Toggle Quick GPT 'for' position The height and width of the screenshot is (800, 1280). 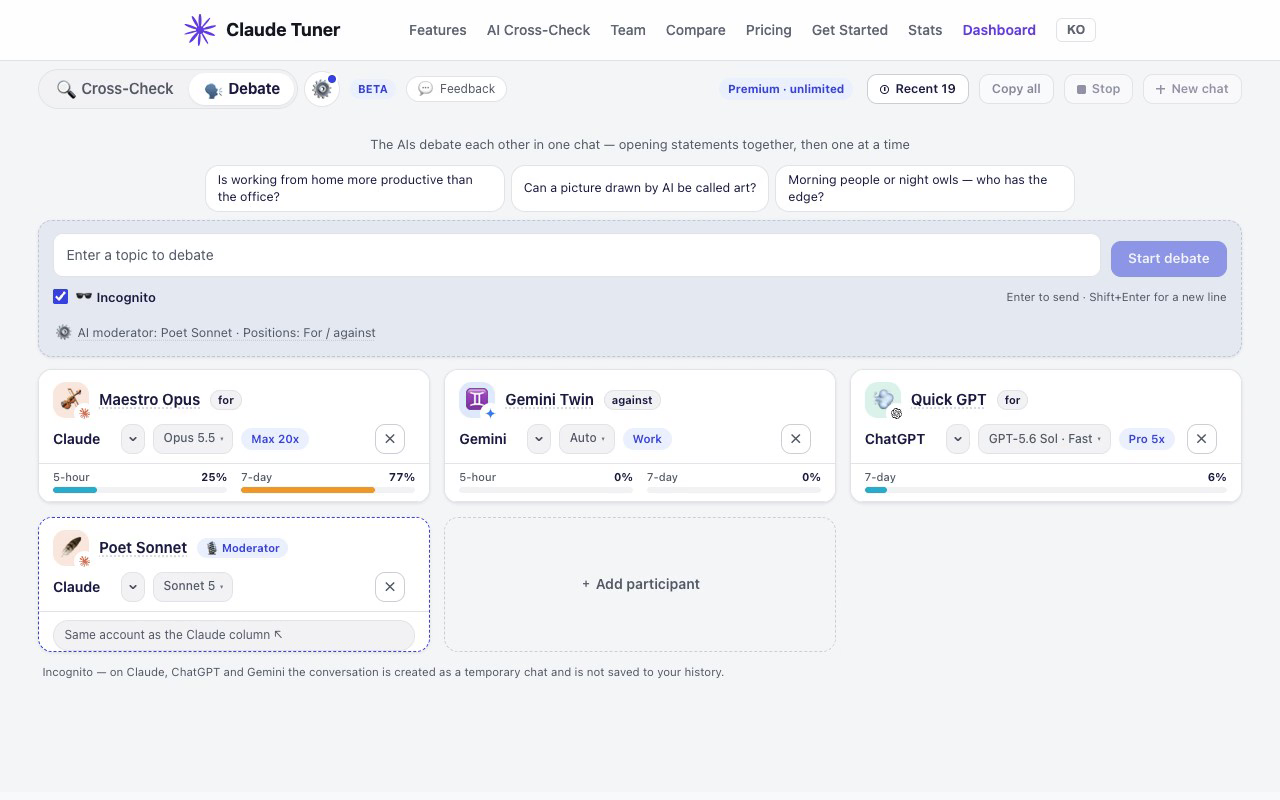click(1012, 400)
